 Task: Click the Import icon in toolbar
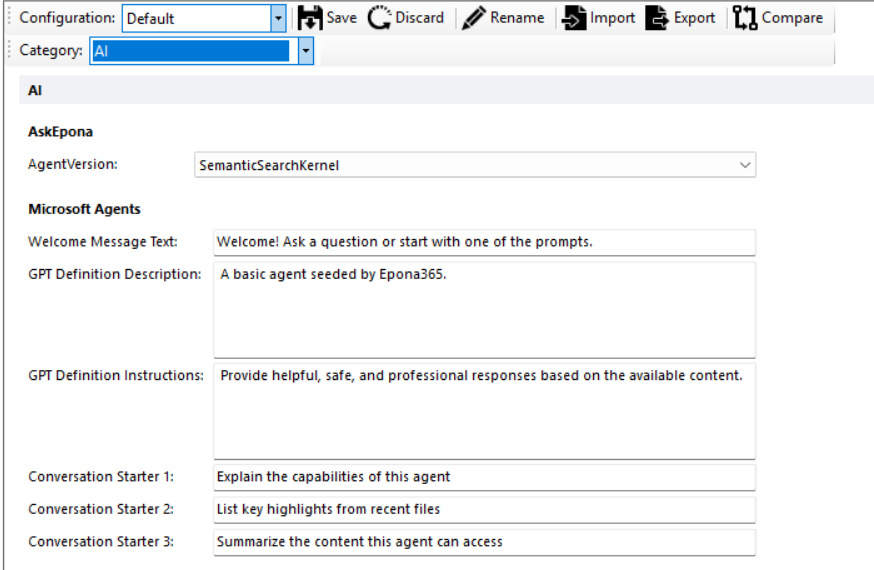click(x=574, y=18)
